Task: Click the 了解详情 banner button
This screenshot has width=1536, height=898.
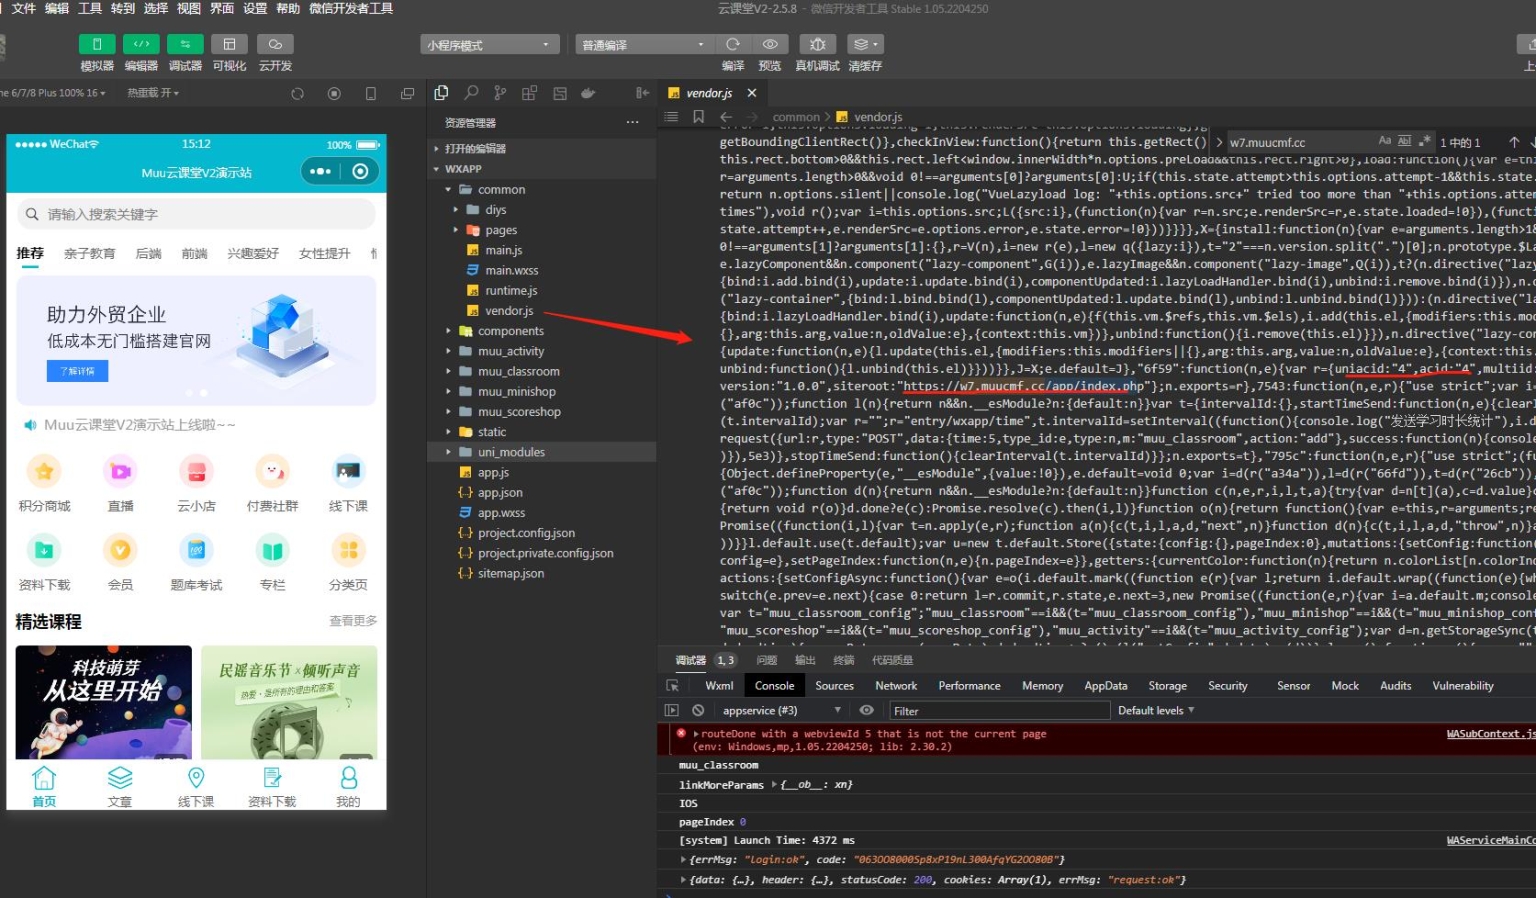Action: click(x=77, y=371)
